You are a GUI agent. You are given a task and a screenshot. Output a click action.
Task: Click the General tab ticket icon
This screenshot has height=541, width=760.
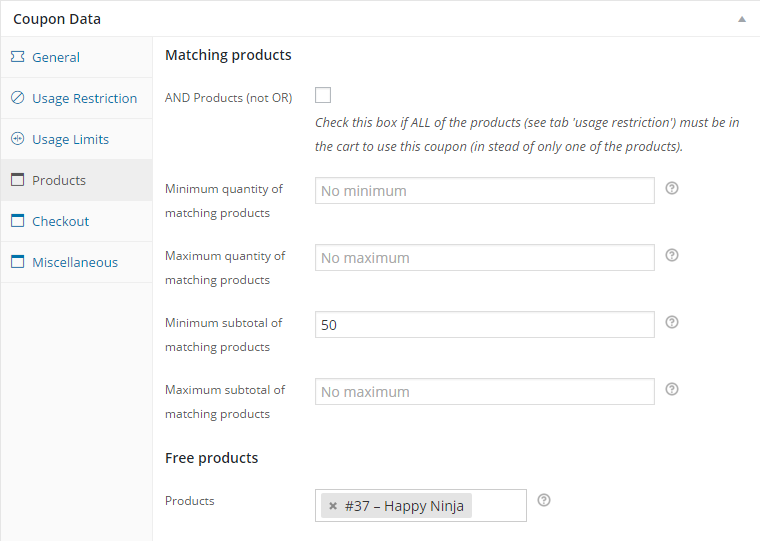point(17,57)
